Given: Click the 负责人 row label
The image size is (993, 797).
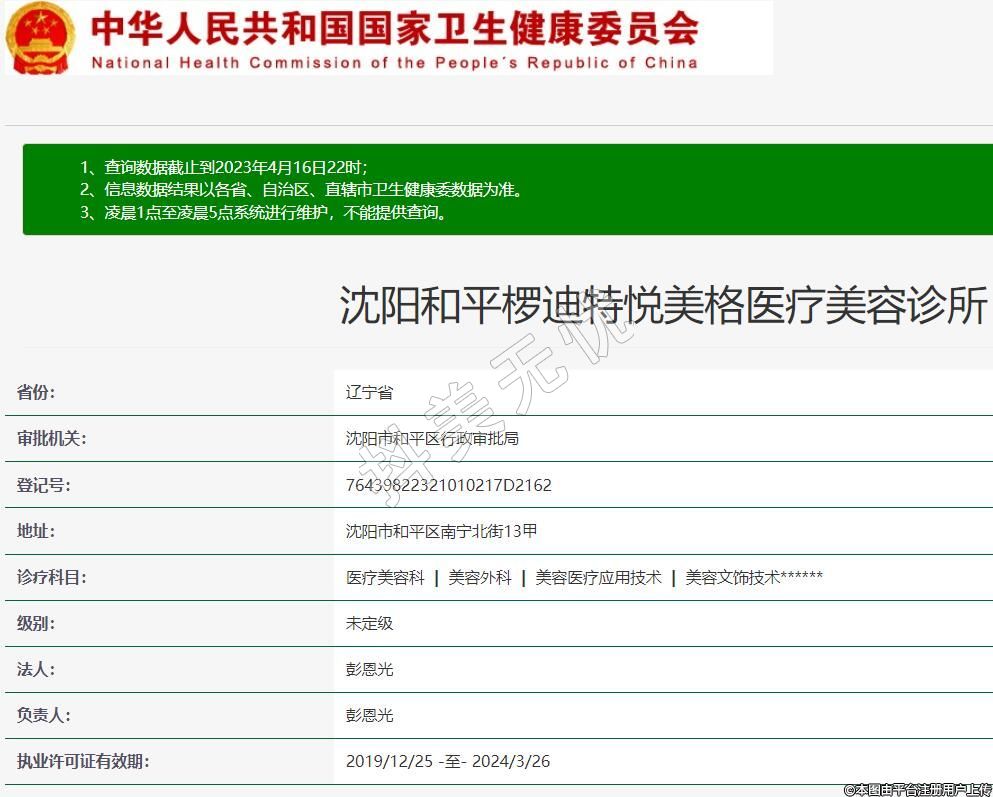Looking at the screenshot, I should click(x=44, y=715).
